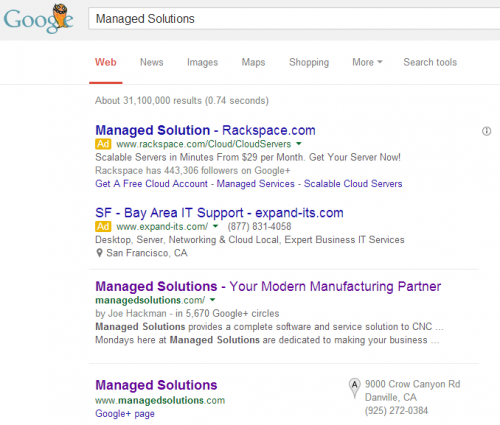This screenshot has height=425, width=500.
Task: Click the search box containing Managed Solutions
Action: pos(294,19)
